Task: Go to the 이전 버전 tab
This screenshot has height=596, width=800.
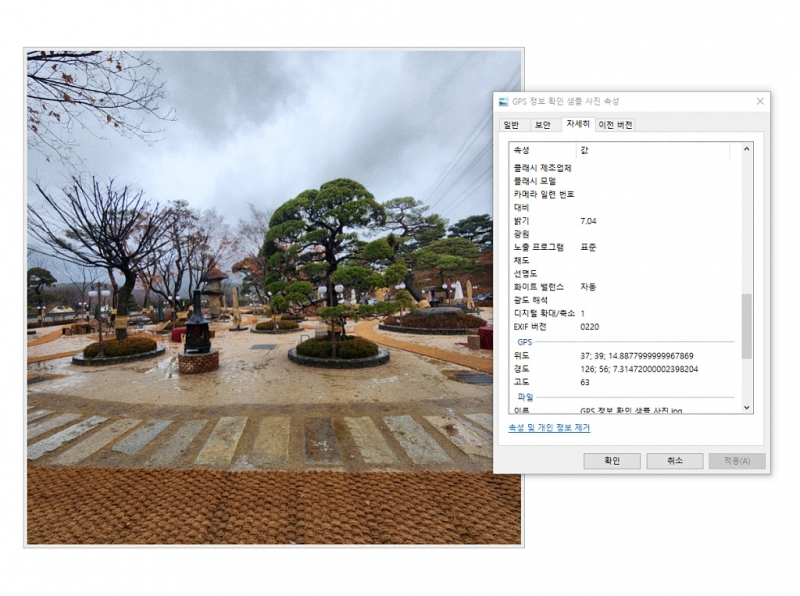Action: (615, 125)
